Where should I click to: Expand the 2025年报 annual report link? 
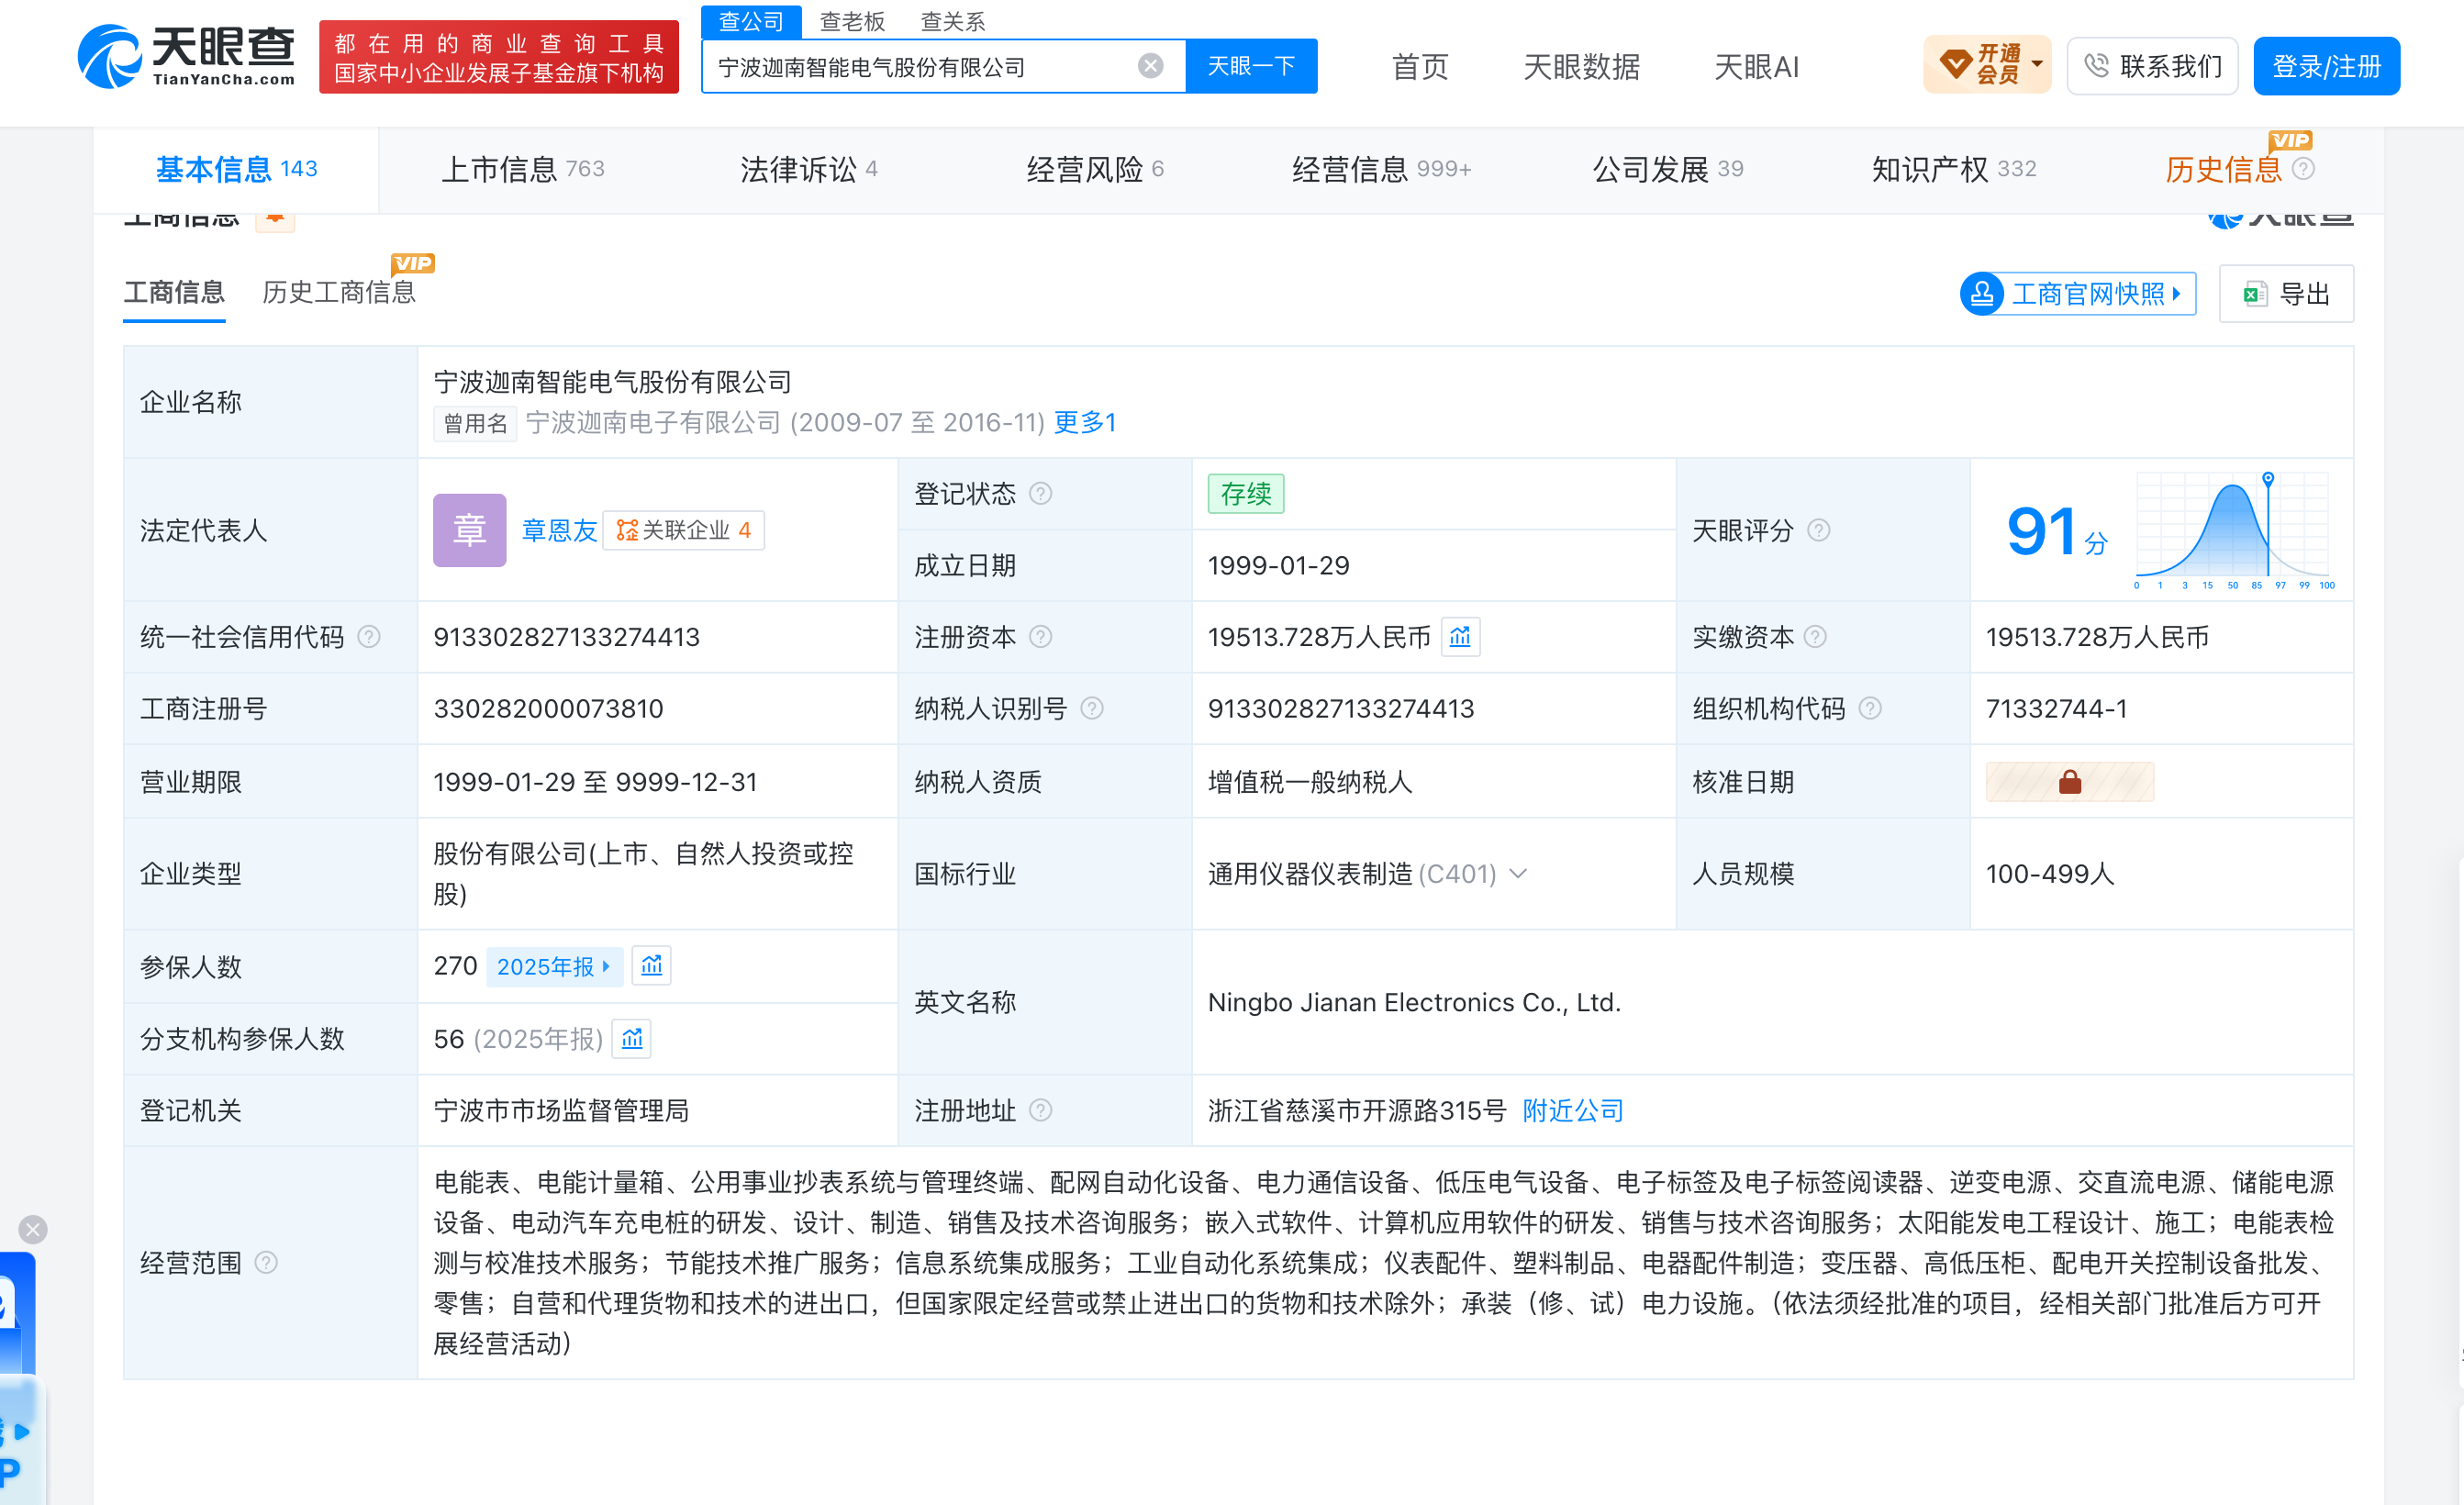coord(553,966)
